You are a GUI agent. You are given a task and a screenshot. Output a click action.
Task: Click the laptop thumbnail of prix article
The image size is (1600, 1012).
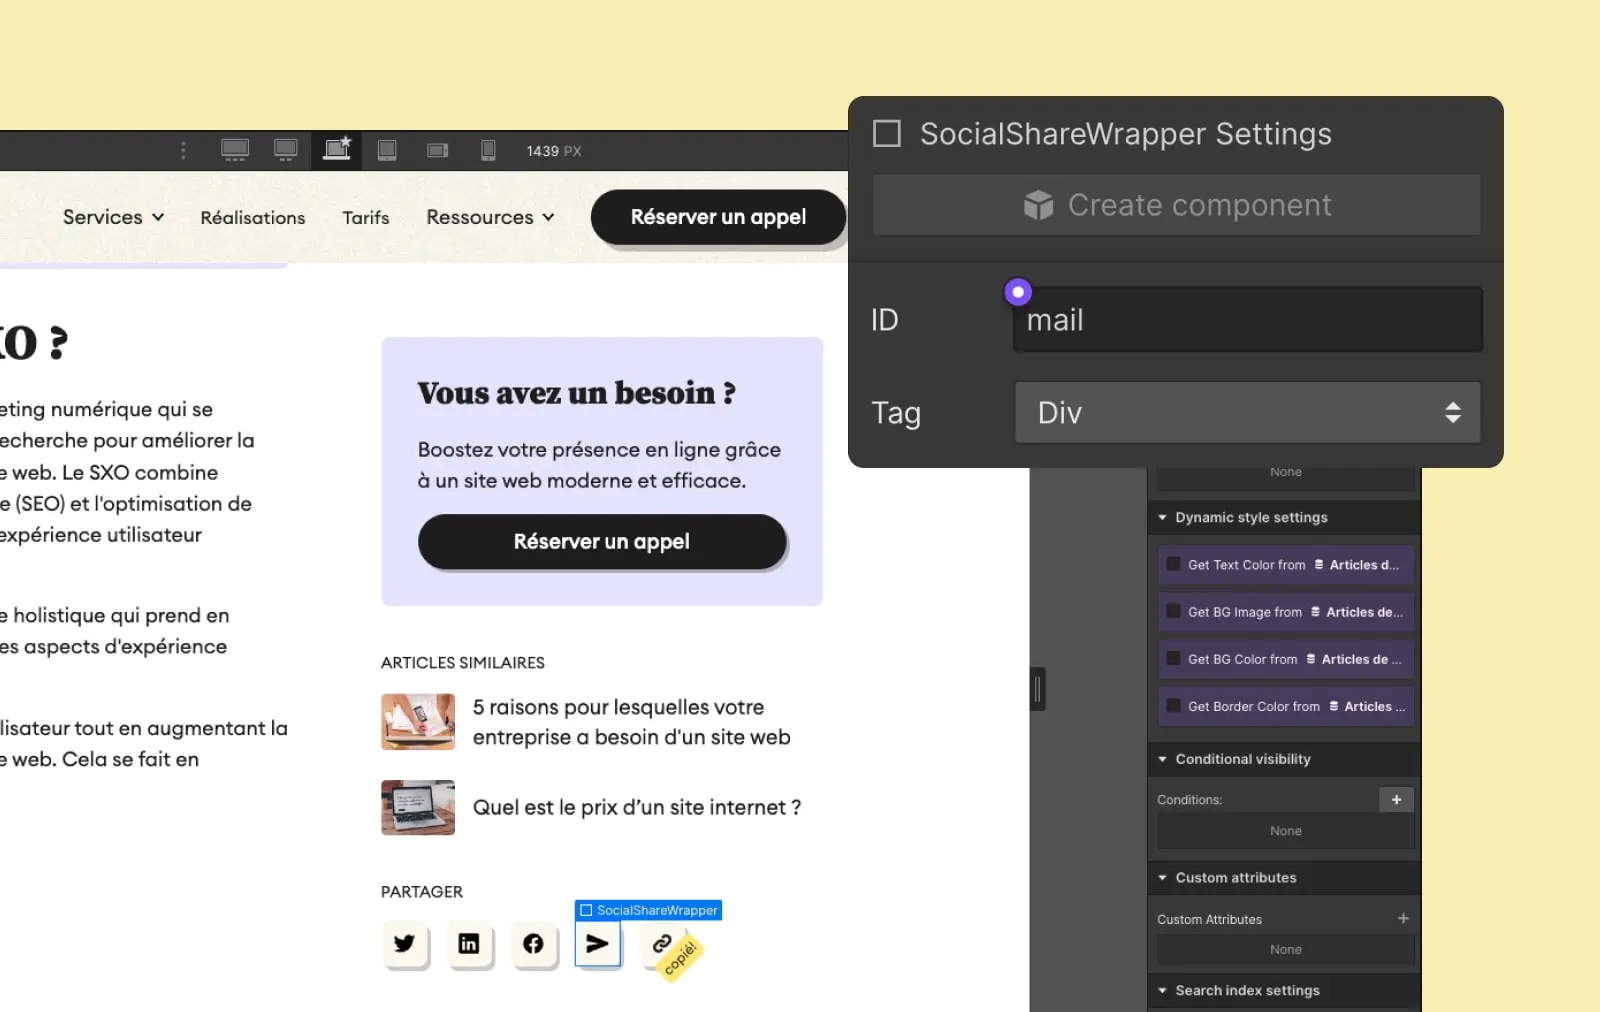pos(418,807)
